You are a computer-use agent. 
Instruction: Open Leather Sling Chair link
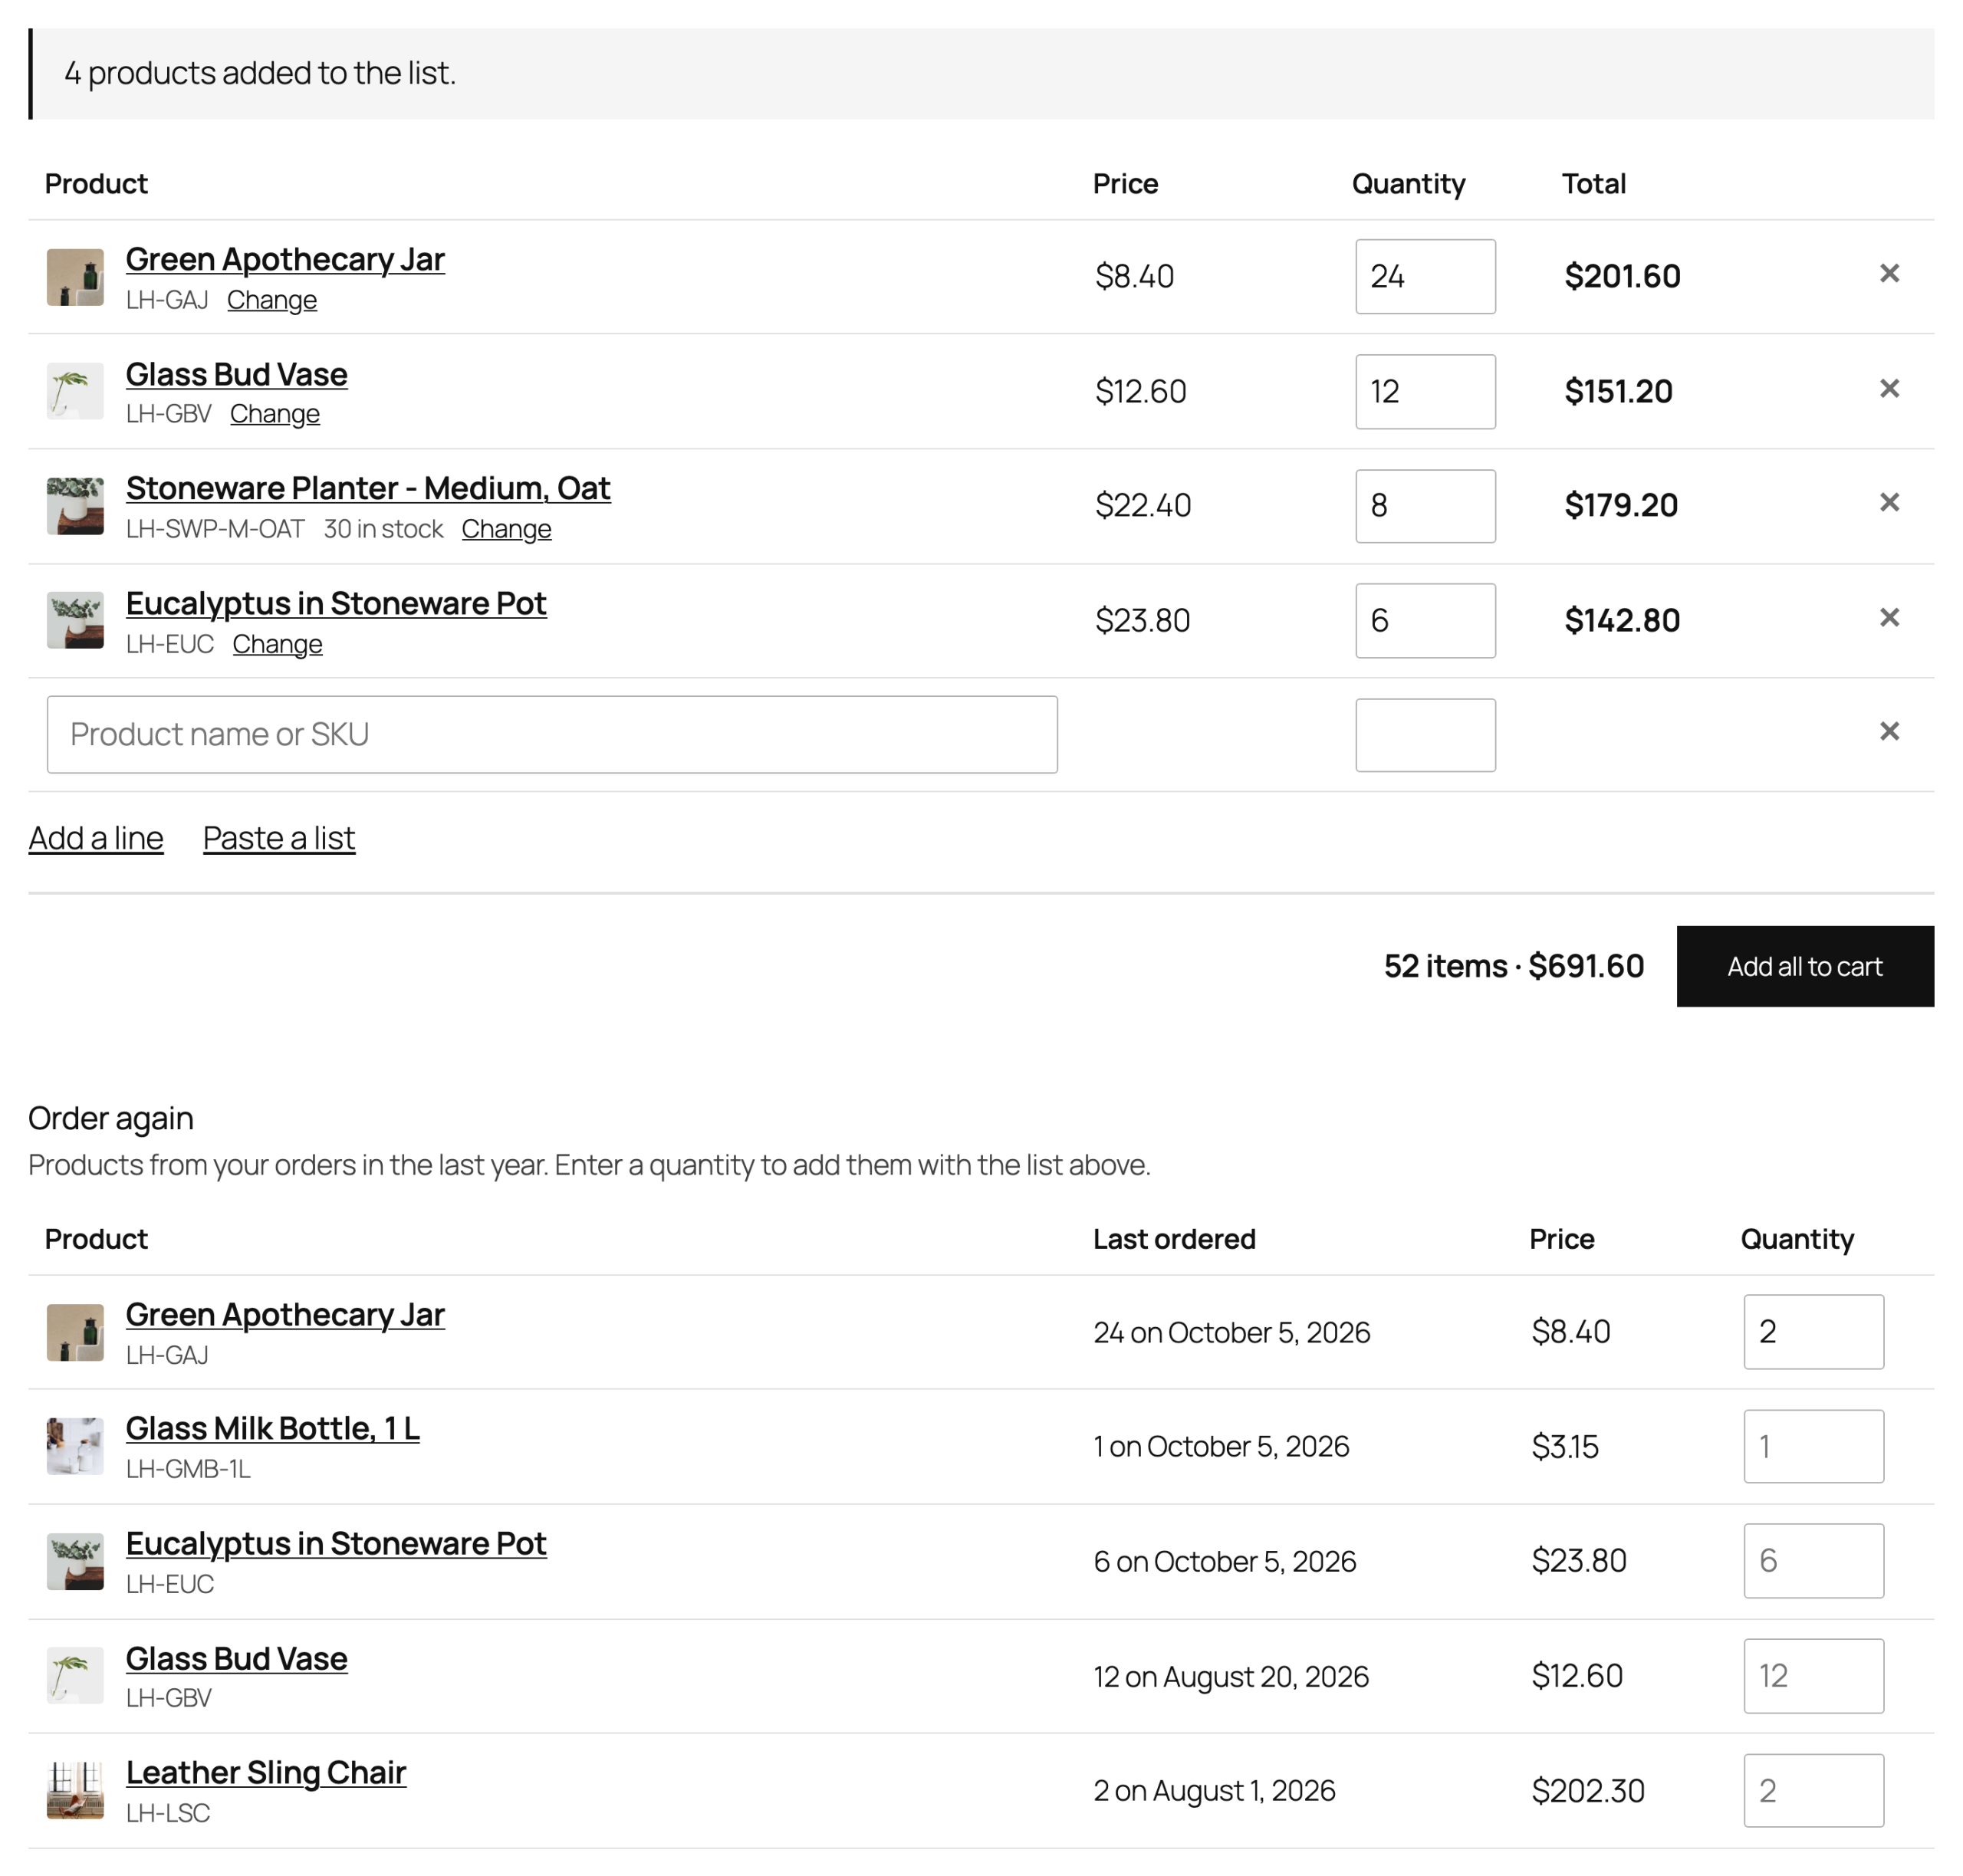[266, 1772]
